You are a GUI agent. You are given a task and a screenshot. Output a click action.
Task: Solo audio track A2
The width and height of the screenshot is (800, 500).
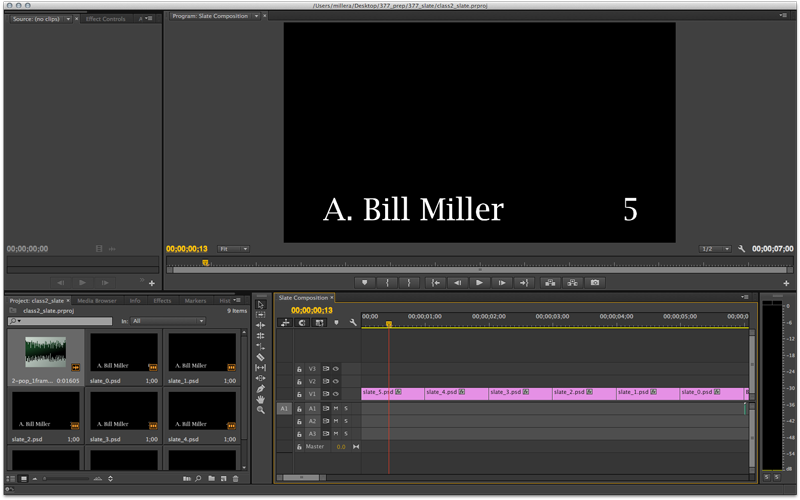point(346,421)
